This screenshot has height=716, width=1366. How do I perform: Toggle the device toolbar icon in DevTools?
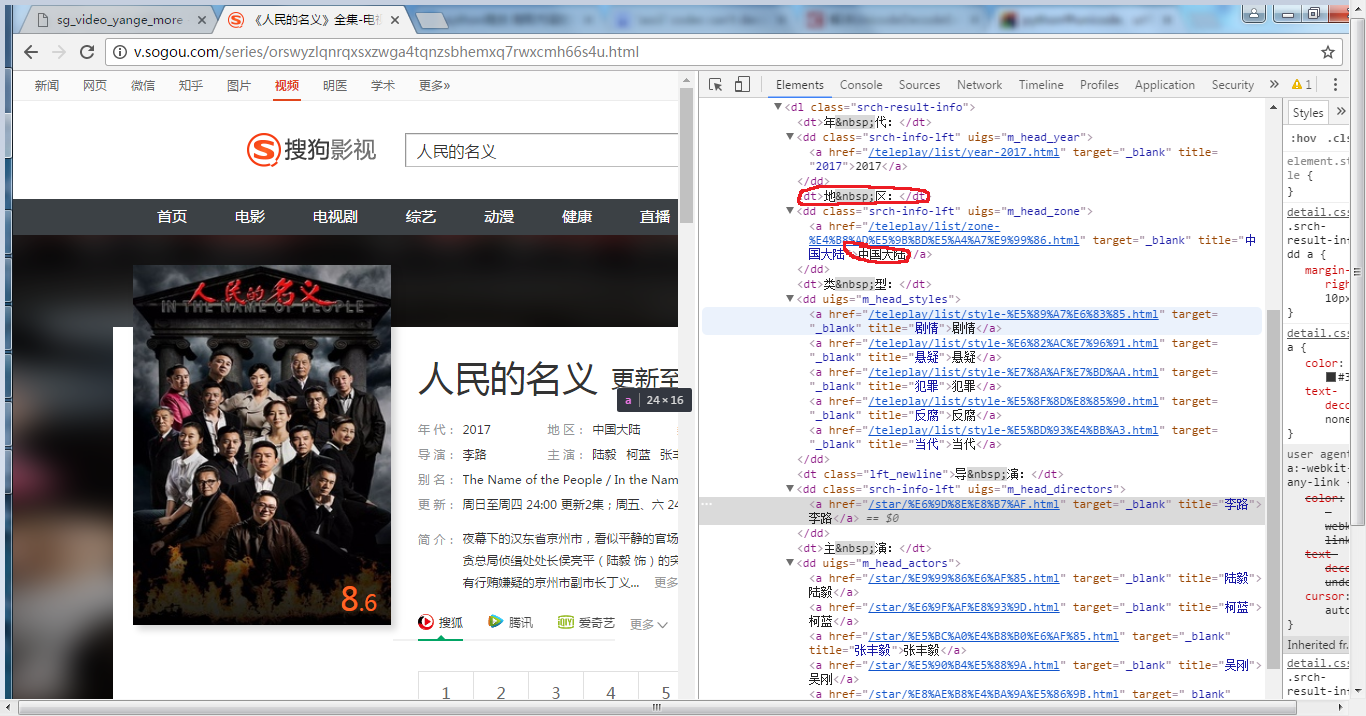coord(742,85)
